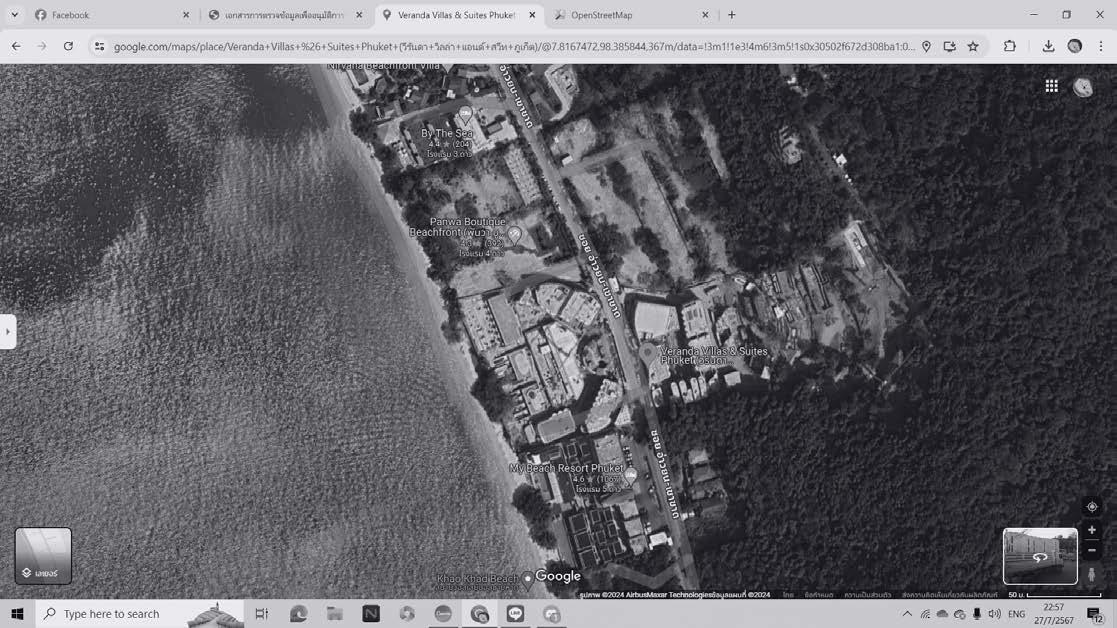Launch Microsoft Edge from the taskbar

coord(298,614)
